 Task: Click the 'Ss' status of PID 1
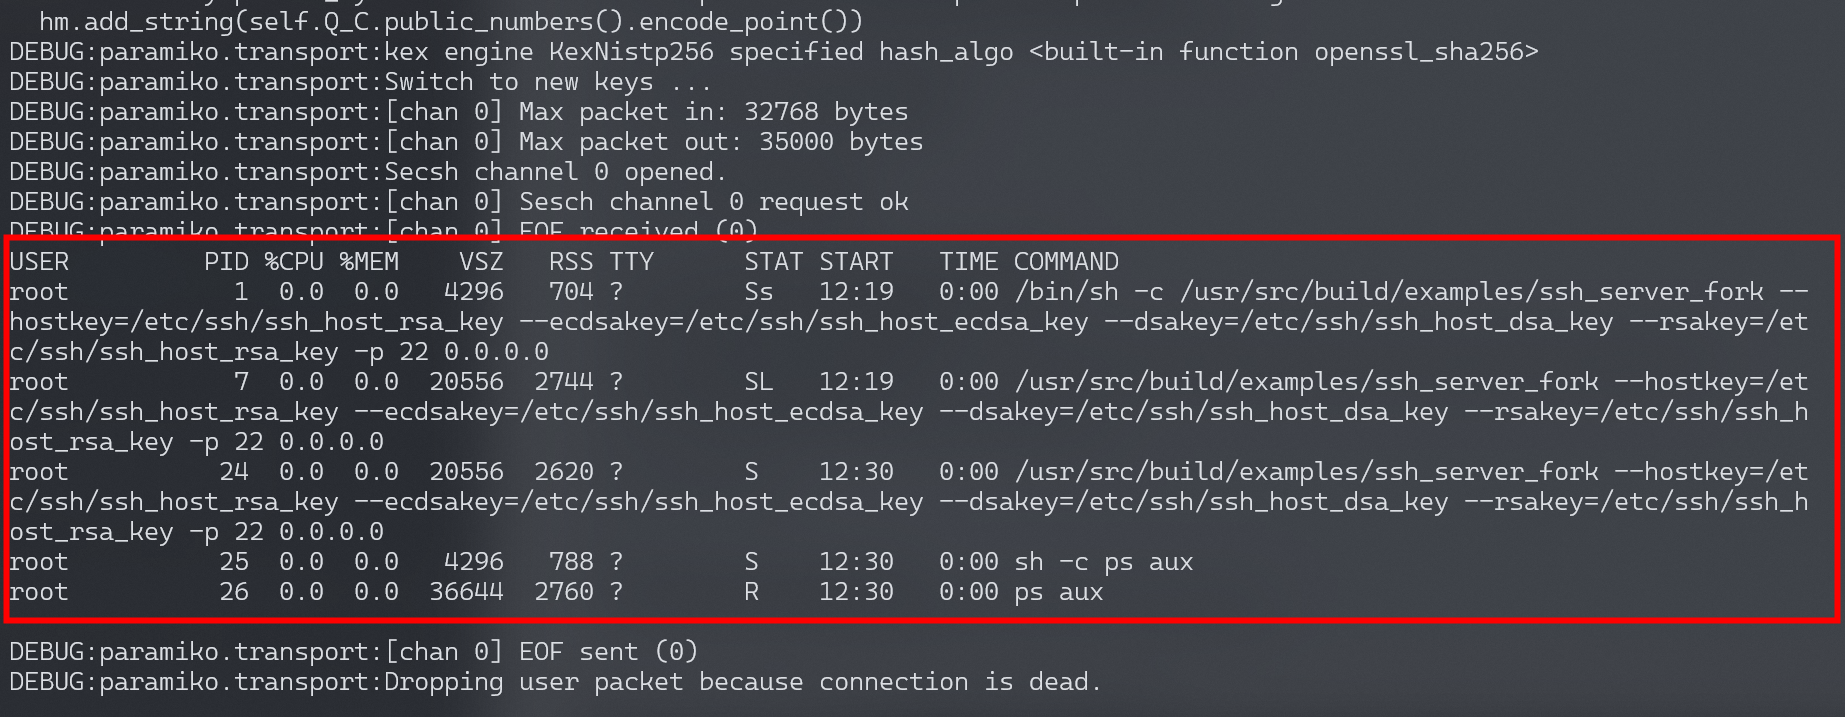tap(758, 292)
